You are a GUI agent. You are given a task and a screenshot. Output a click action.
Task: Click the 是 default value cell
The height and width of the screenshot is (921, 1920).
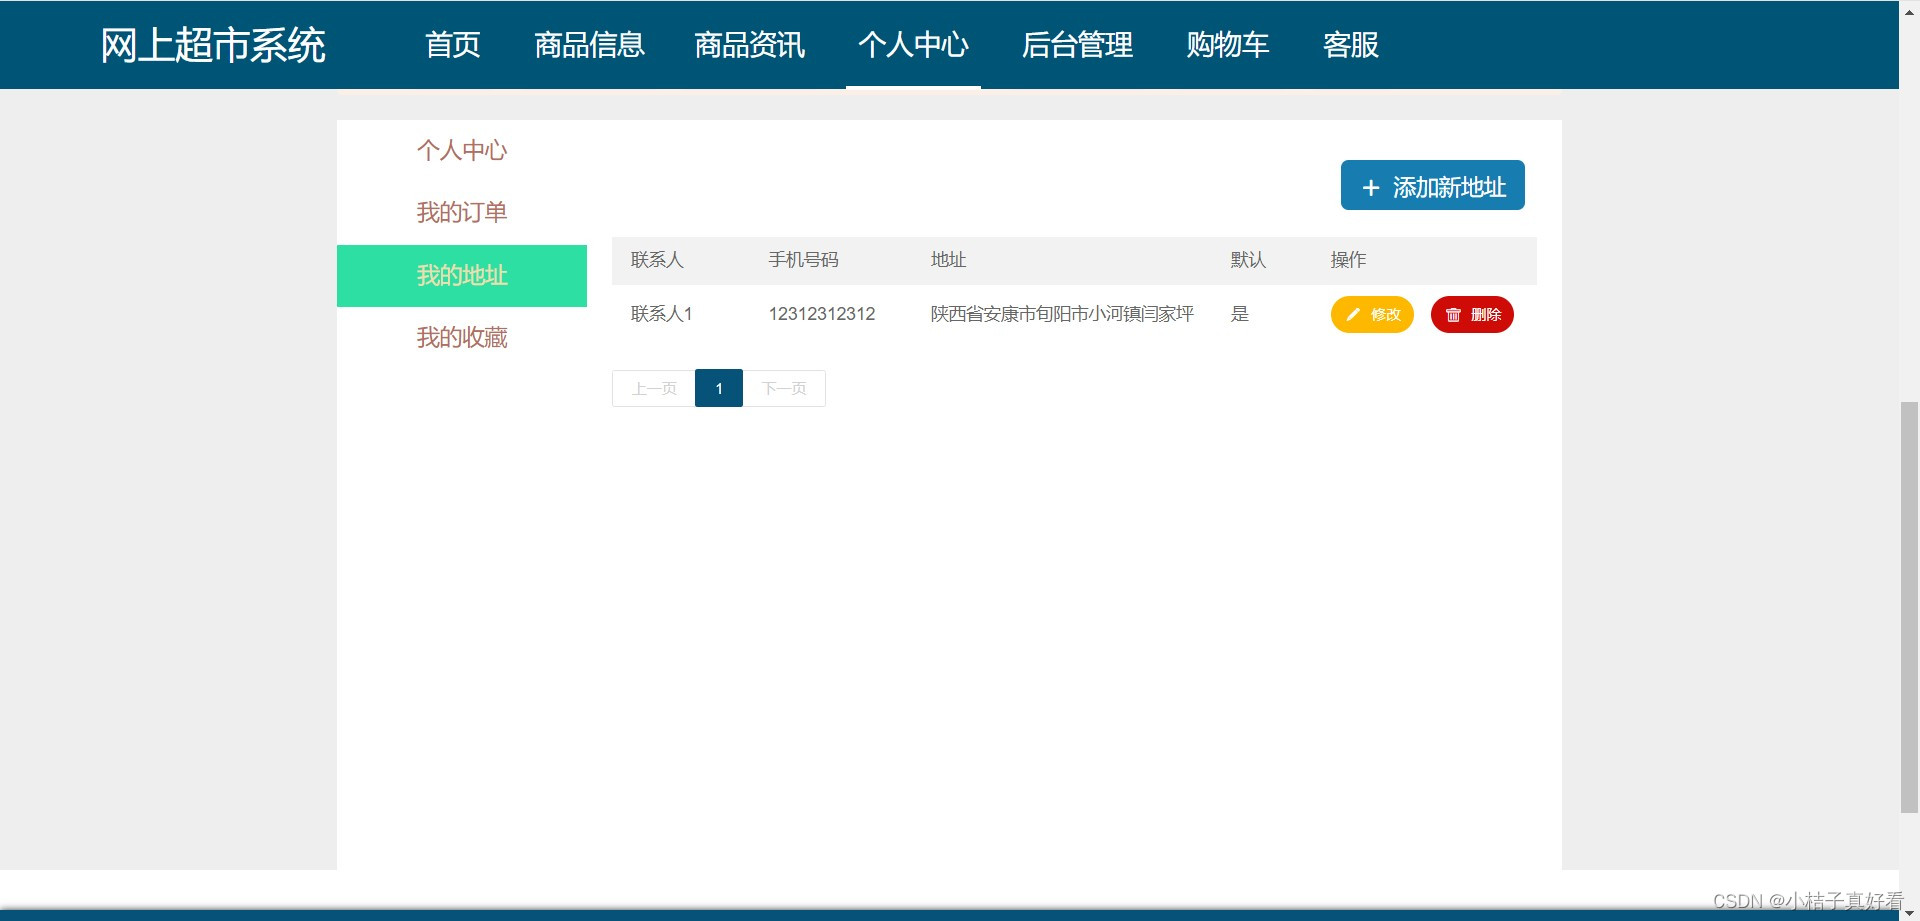(1240, 314)
